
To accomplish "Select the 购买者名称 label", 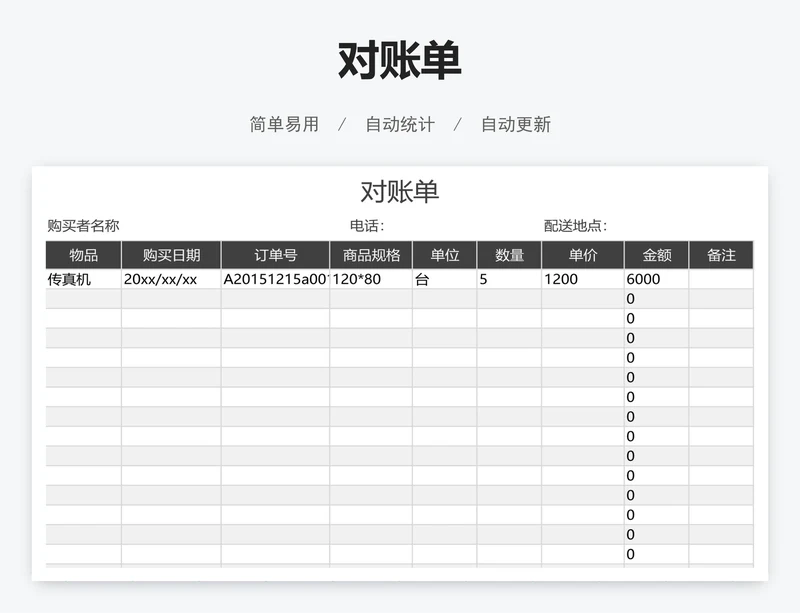I will coord(83,226).
